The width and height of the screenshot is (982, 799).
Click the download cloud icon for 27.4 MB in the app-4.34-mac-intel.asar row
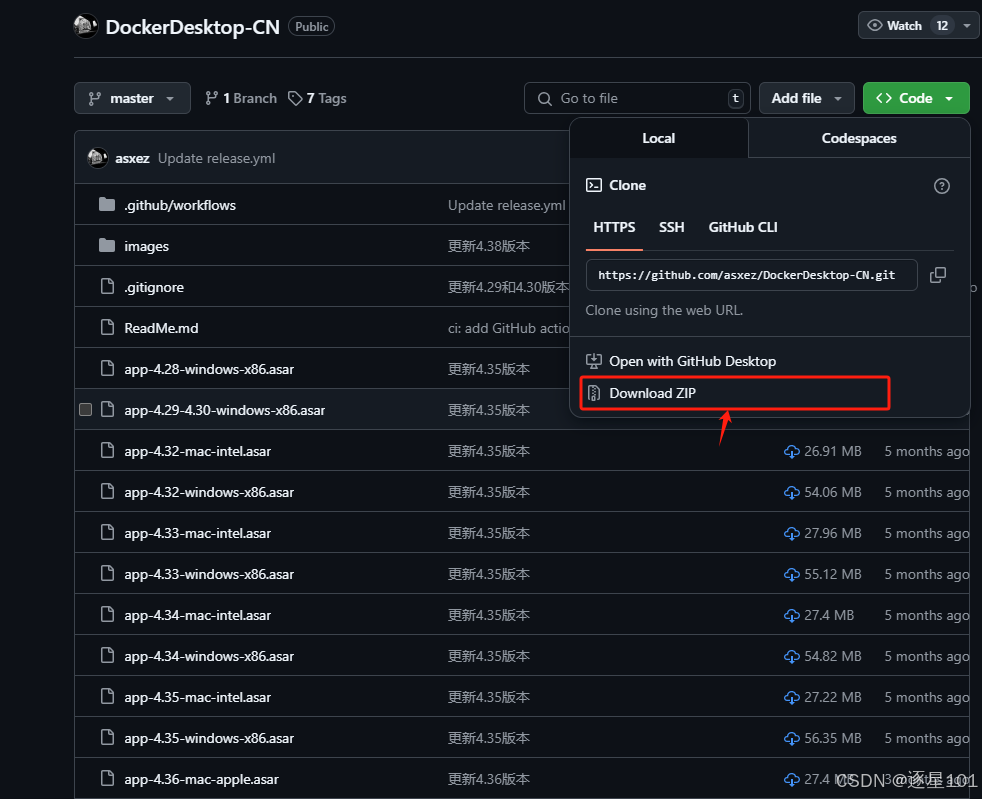[792, 616]
